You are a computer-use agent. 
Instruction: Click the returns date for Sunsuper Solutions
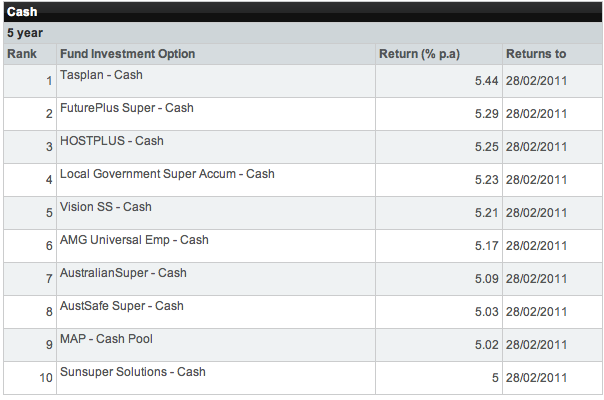(536, 378)
